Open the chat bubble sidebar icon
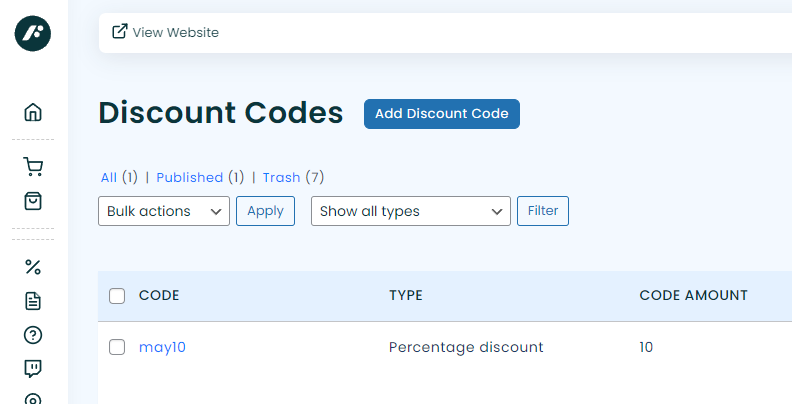792x404 pixels. pyautogui.click(x=33, y=368)
